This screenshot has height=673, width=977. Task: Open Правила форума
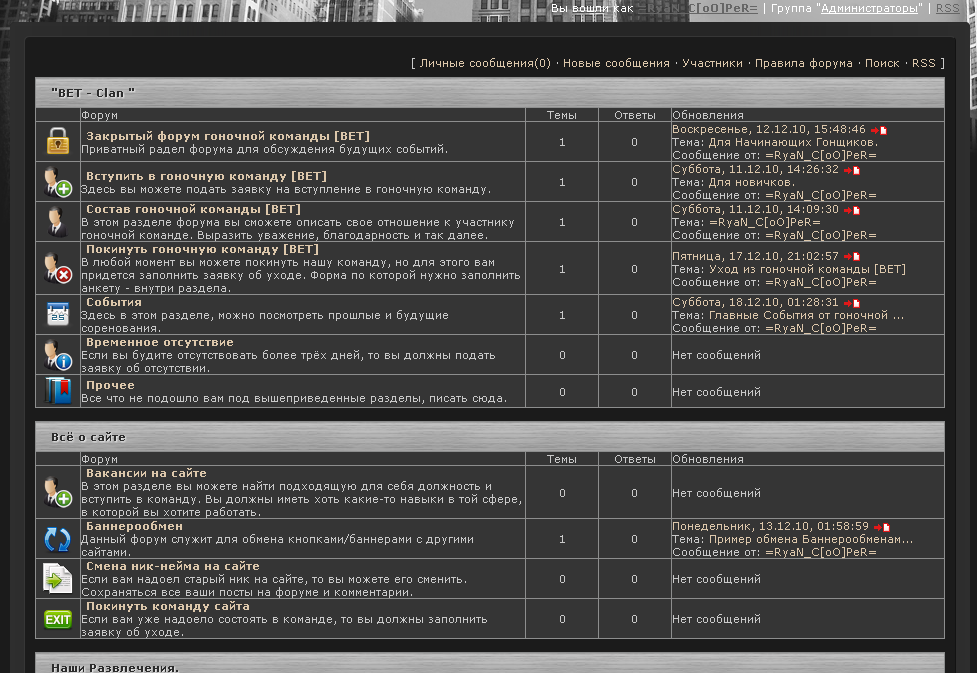point(804,63)
